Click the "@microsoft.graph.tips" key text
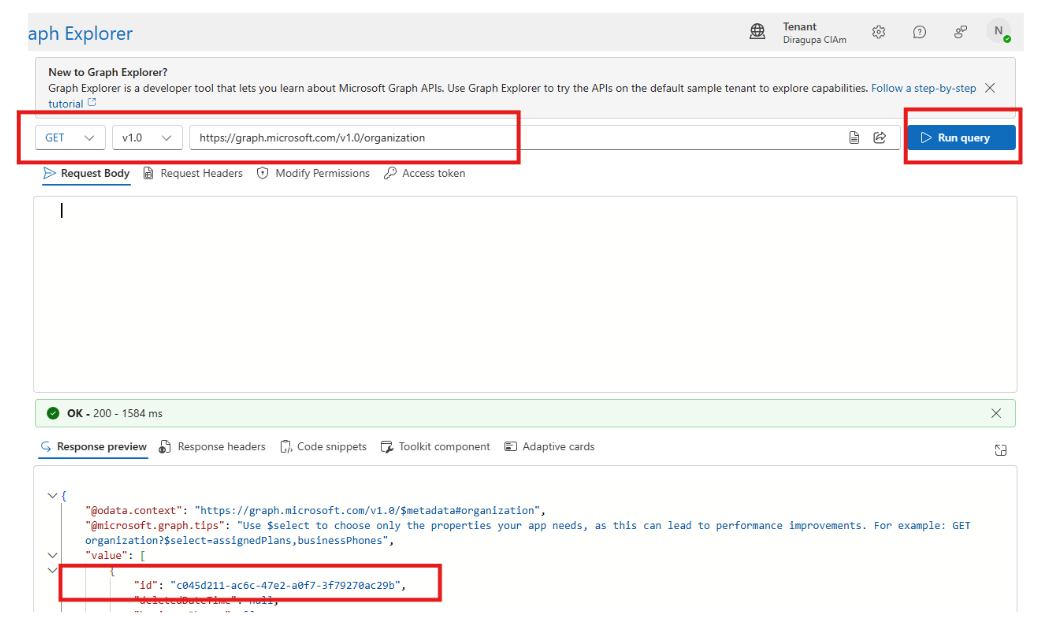This screenshot has height=643, width=1049. point(155,526)
